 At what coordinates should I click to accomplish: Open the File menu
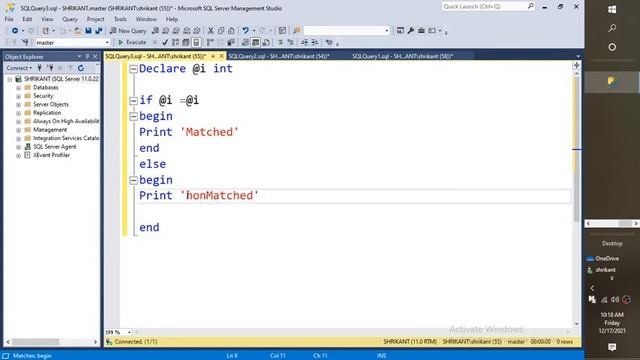[9, 19]
